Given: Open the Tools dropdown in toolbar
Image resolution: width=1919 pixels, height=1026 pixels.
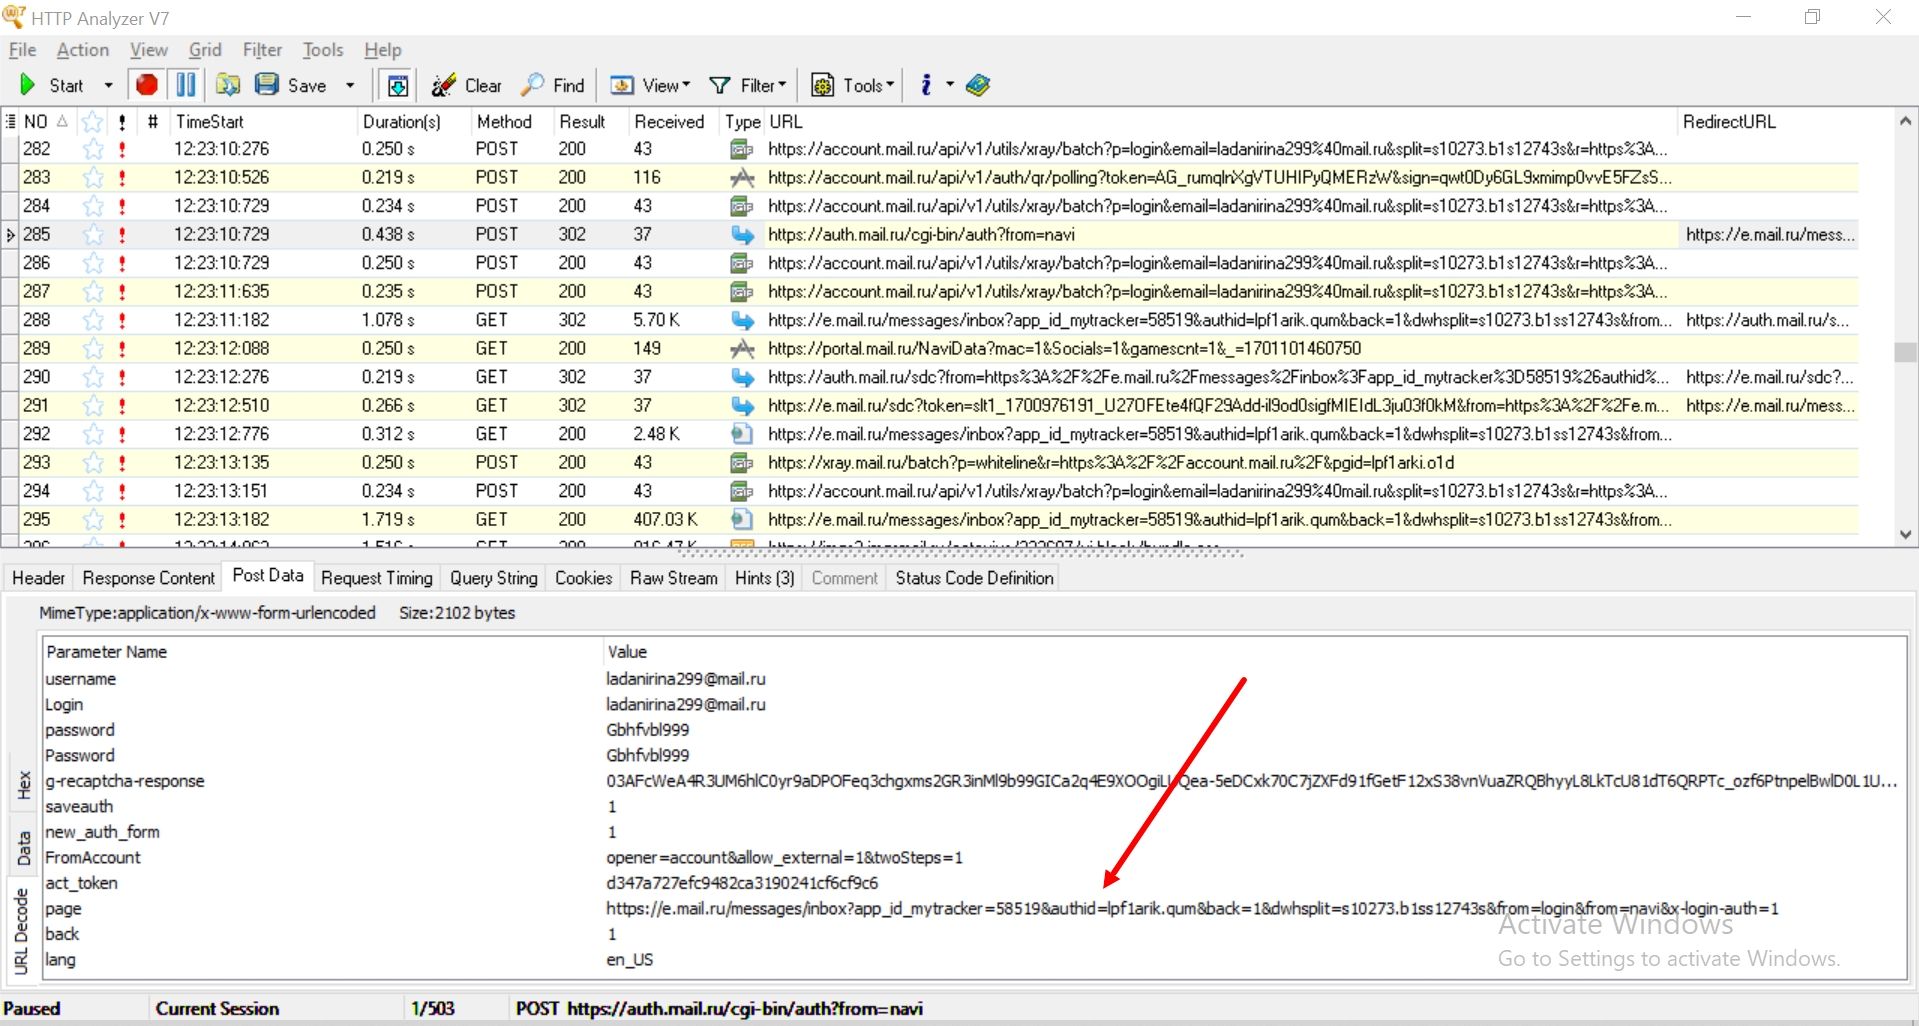Looking at the screenshot, I should (852, 86).
